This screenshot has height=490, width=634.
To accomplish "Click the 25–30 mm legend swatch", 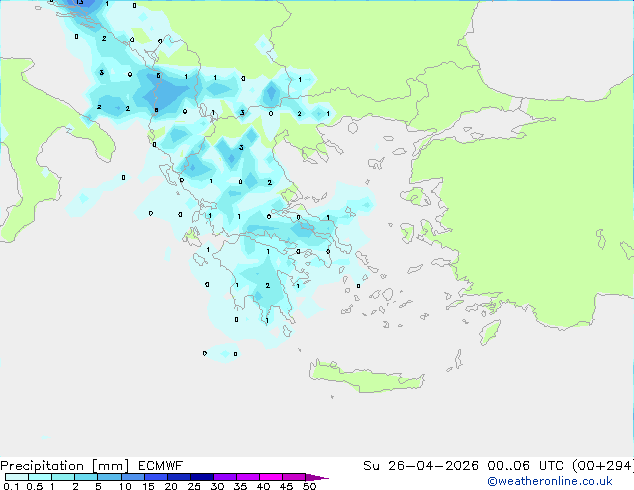I will coord(202,477).
